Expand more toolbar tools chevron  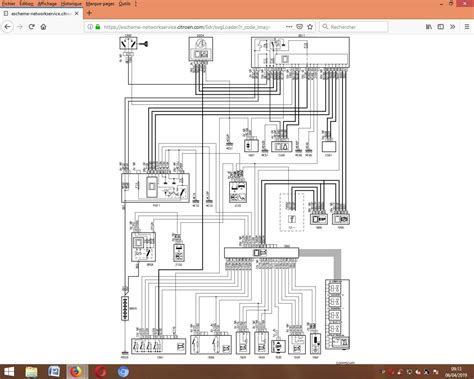click(452, 27)
